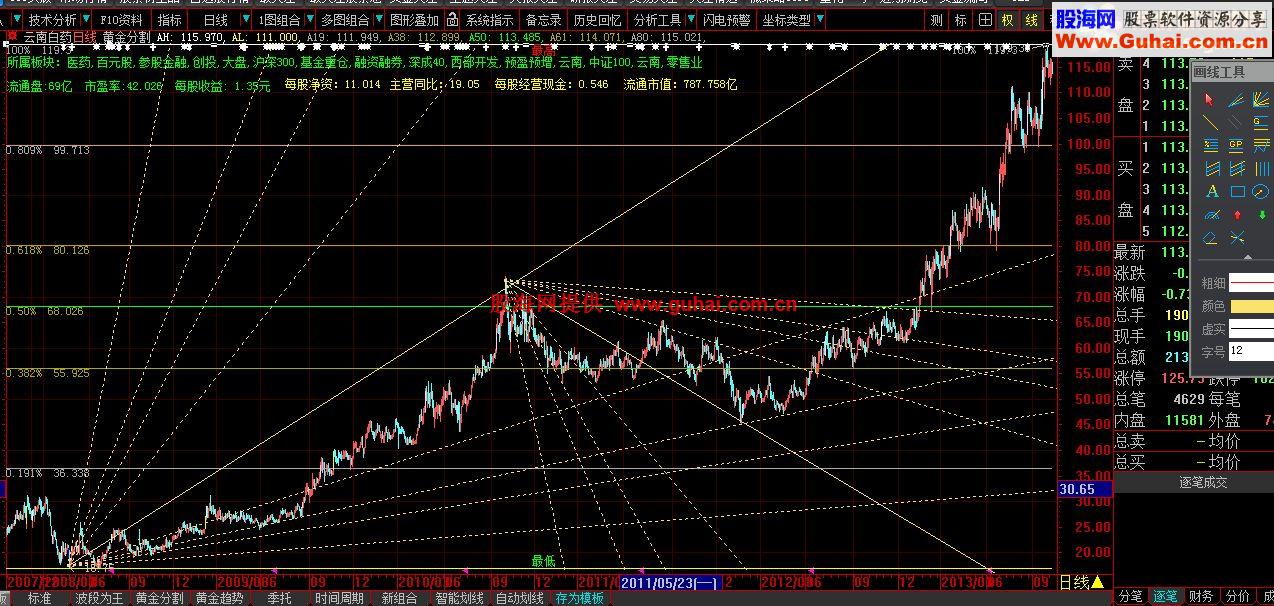
Task: Select the rectangle drawing tool
Action: [1237, 191]
